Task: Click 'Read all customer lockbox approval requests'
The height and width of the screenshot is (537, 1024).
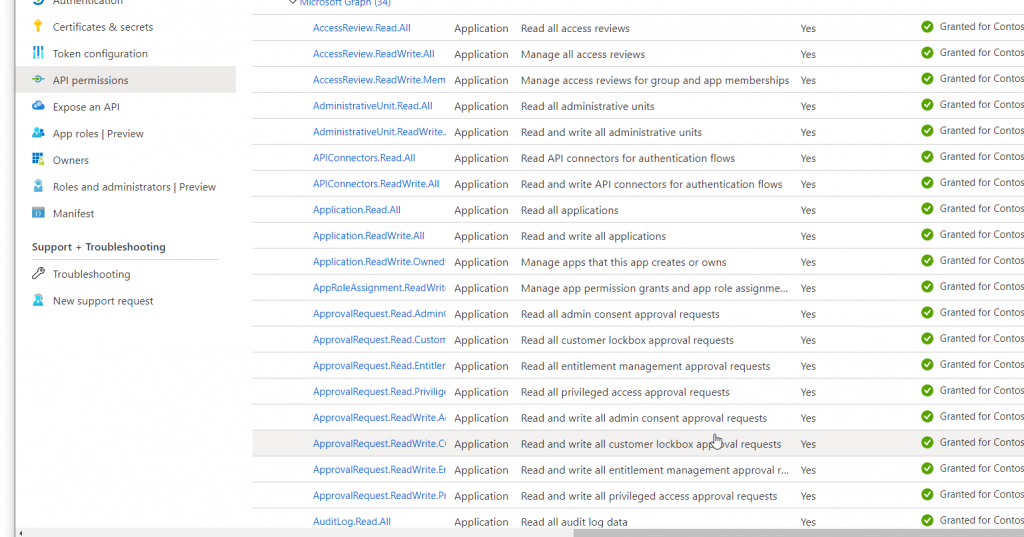Action: tap(627, 340)
